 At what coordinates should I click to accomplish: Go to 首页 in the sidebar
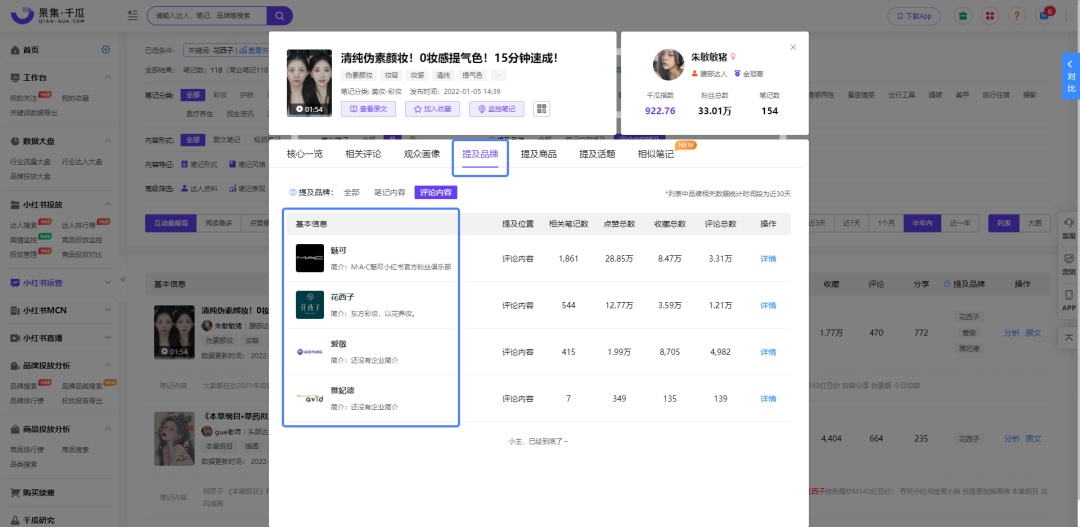point(31,50)
